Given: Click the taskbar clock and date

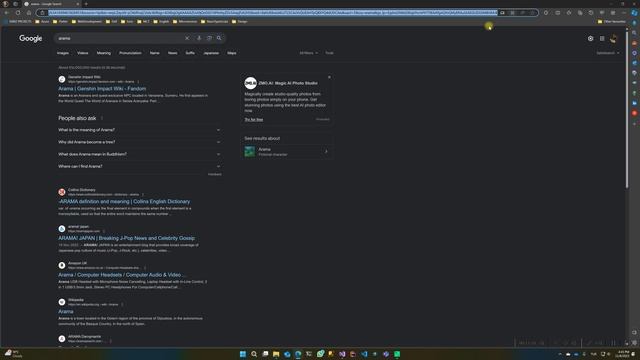Looking at the screenshot, I should (623, 354).
